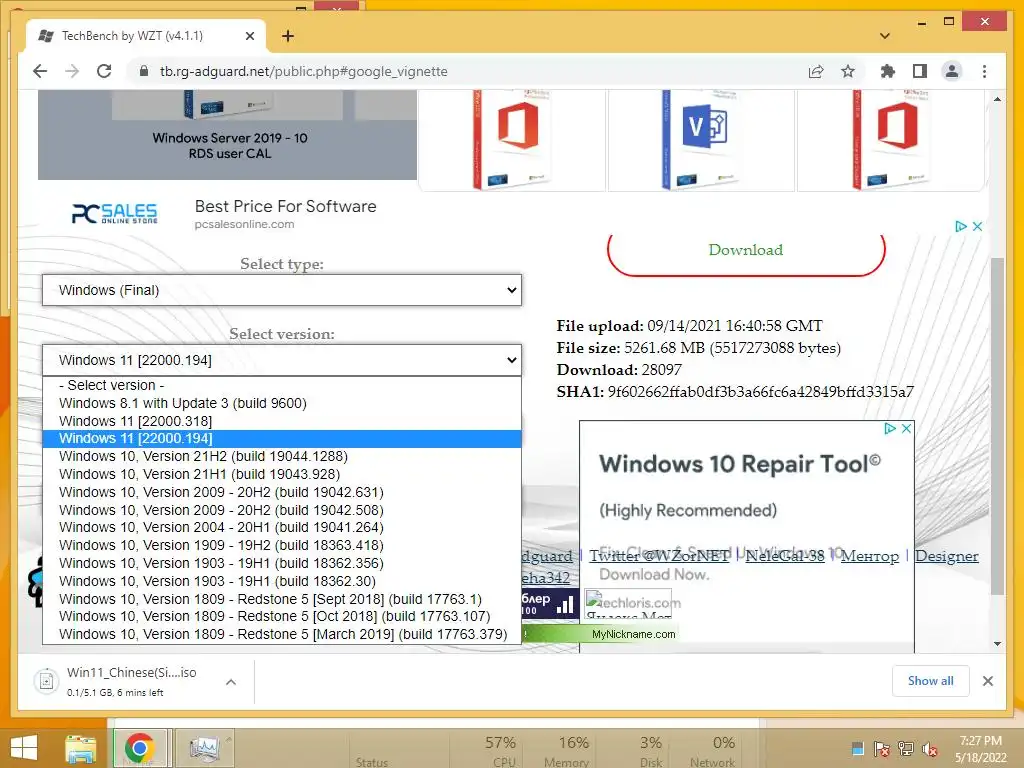
Task: Switch to TechBench by WZT tab
Action: click(x=132, y=36)
